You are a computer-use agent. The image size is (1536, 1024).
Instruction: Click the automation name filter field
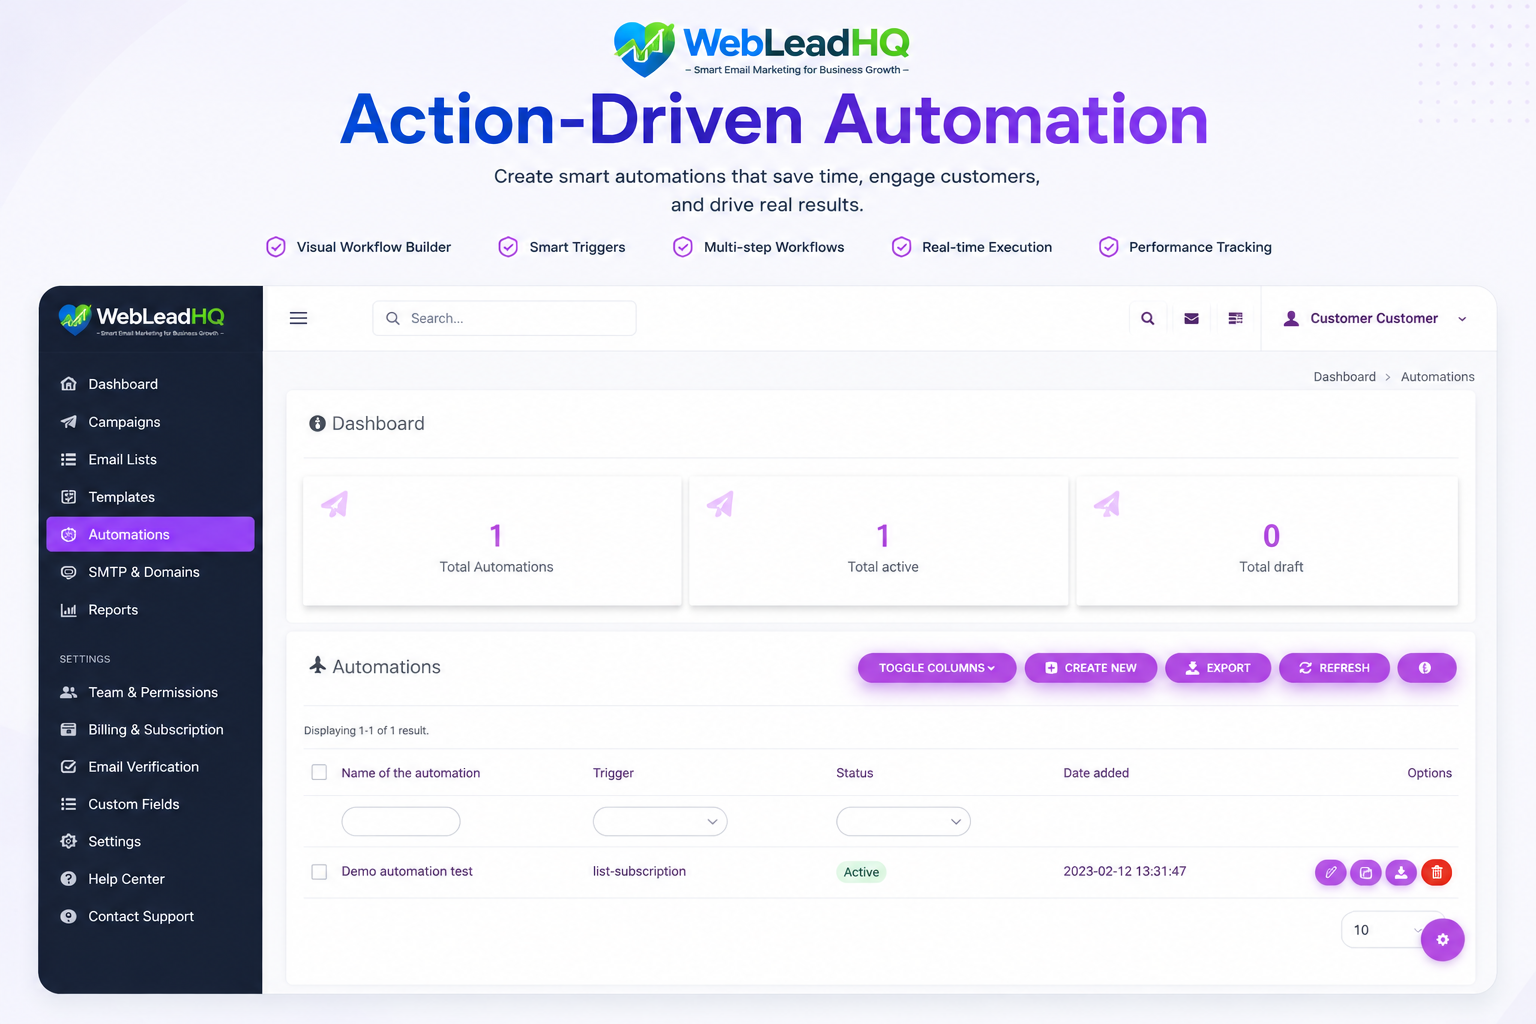(x=401, y=822)
